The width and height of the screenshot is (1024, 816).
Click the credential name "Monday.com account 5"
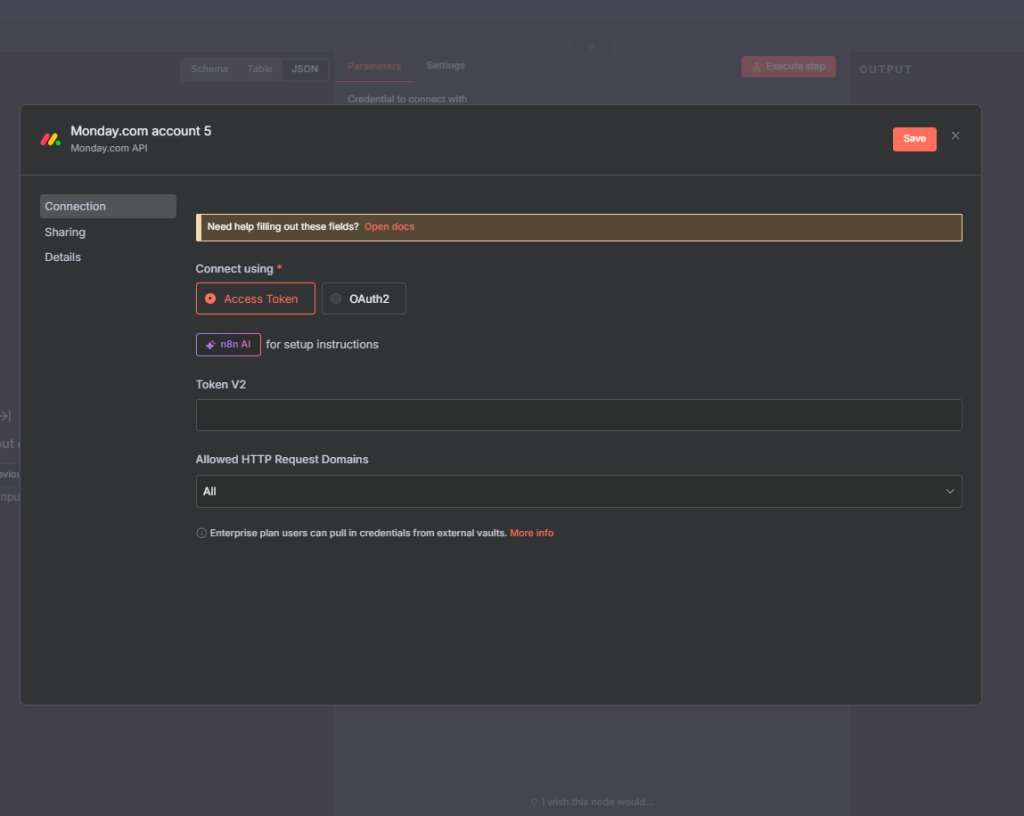pos(140,131)
